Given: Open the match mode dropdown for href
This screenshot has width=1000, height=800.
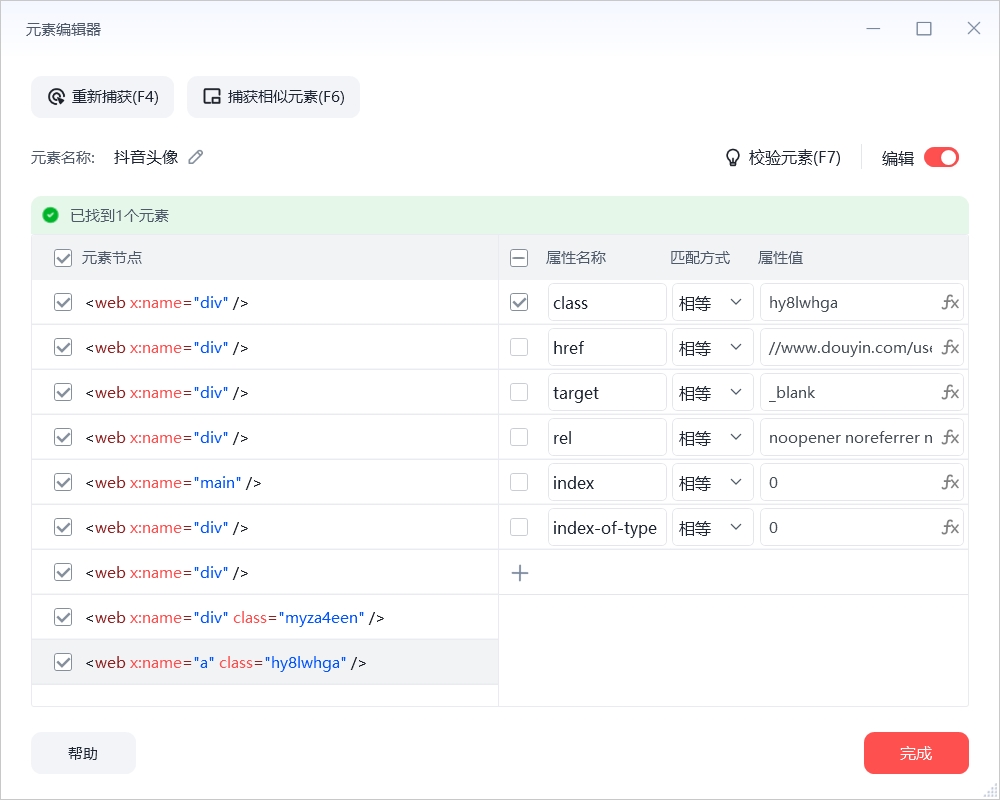Looking at the screenshot, I should (712, 348).
